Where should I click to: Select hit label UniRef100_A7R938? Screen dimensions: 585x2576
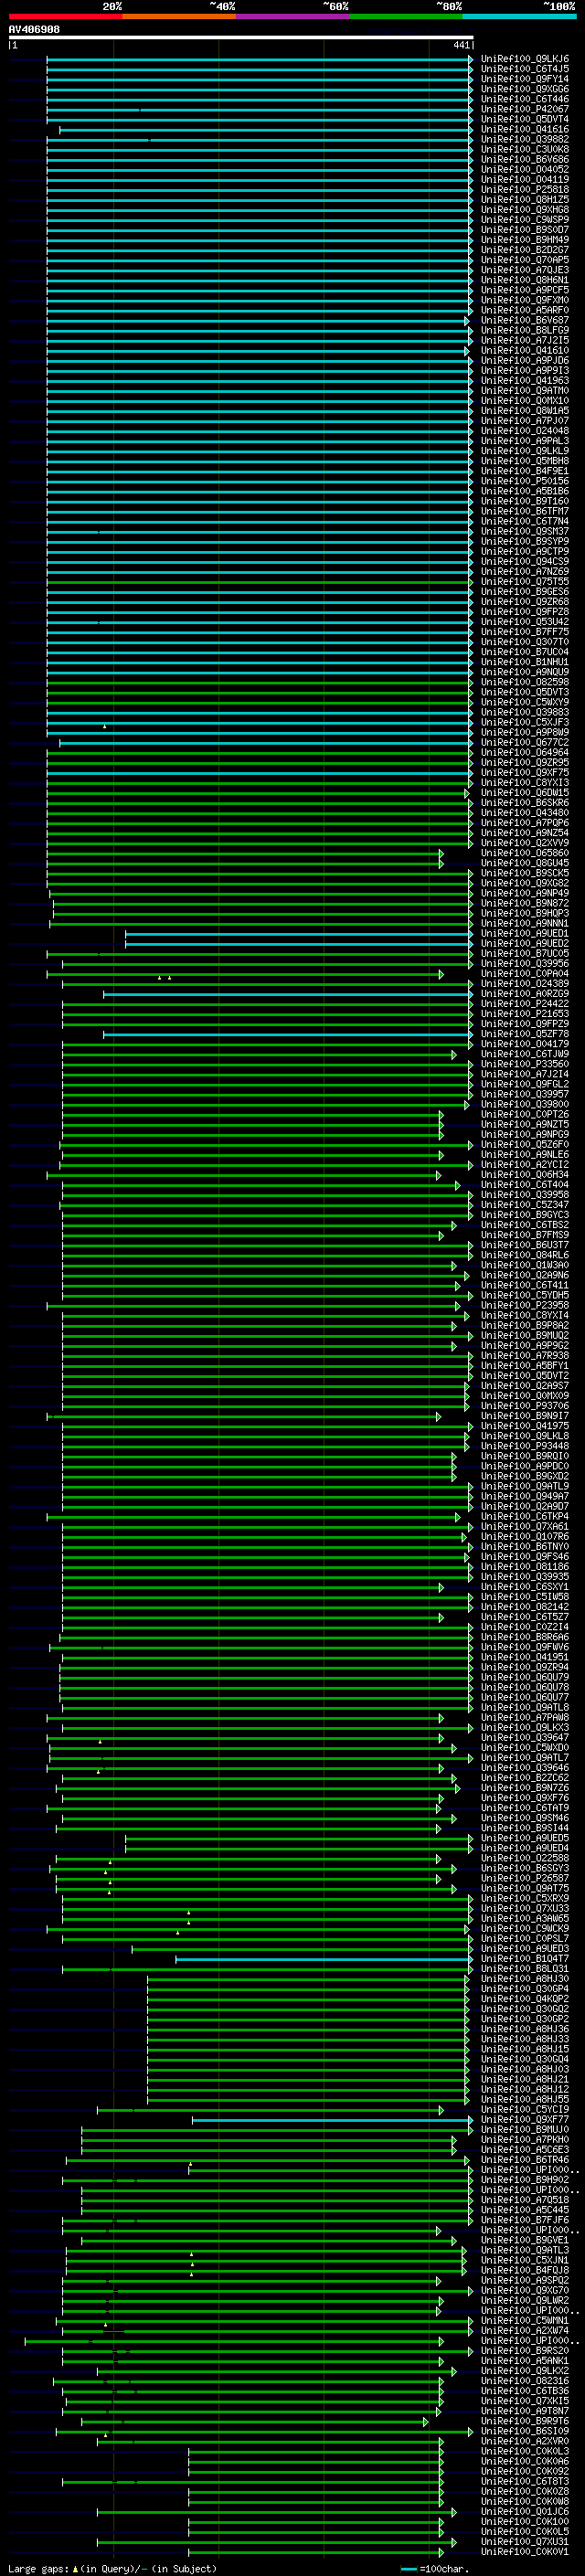(525, 1355)
